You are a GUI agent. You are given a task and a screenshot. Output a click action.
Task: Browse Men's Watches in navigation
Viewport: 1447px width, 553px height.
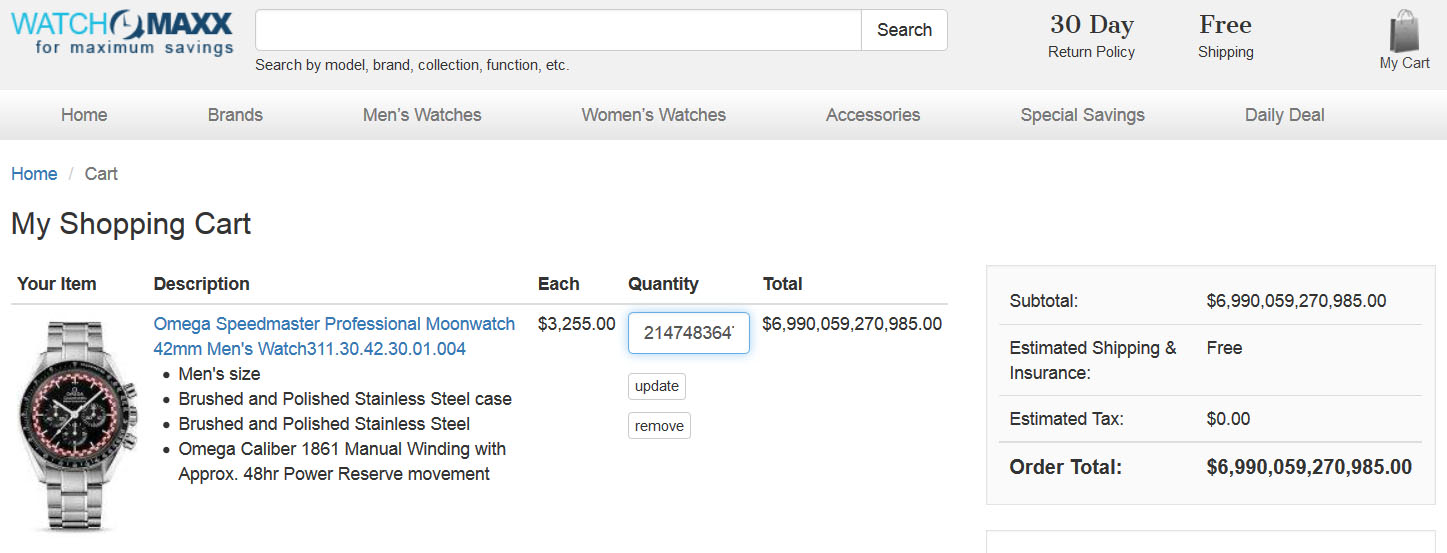422,115
